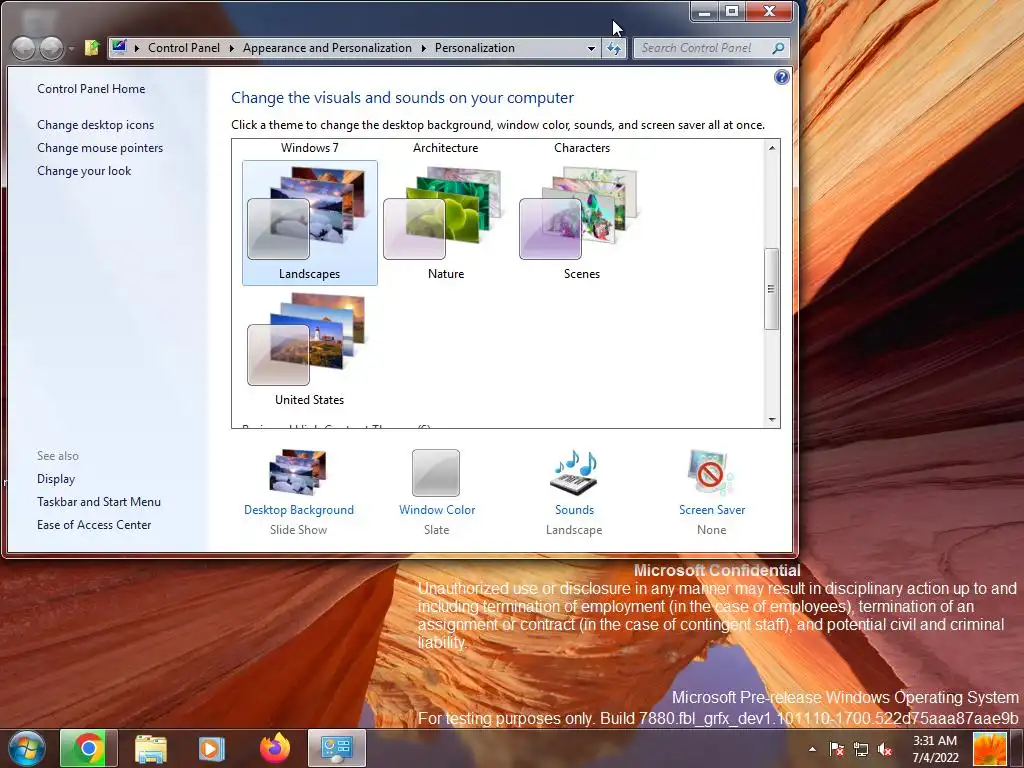Launch Firefox from taskbar

(275, 748)
